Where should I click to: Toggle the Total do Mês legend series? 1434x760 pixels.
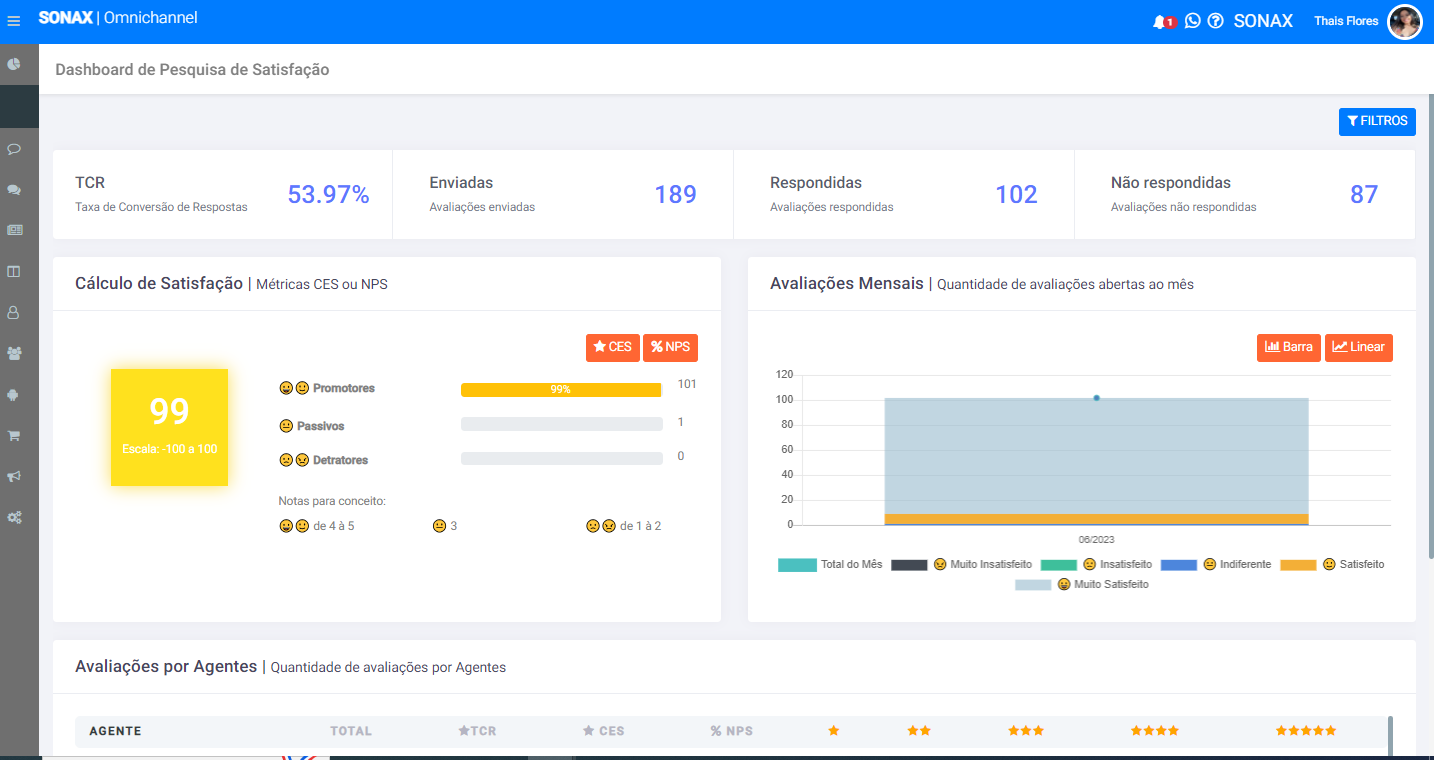pyautogui.click(x=830, y=565)
